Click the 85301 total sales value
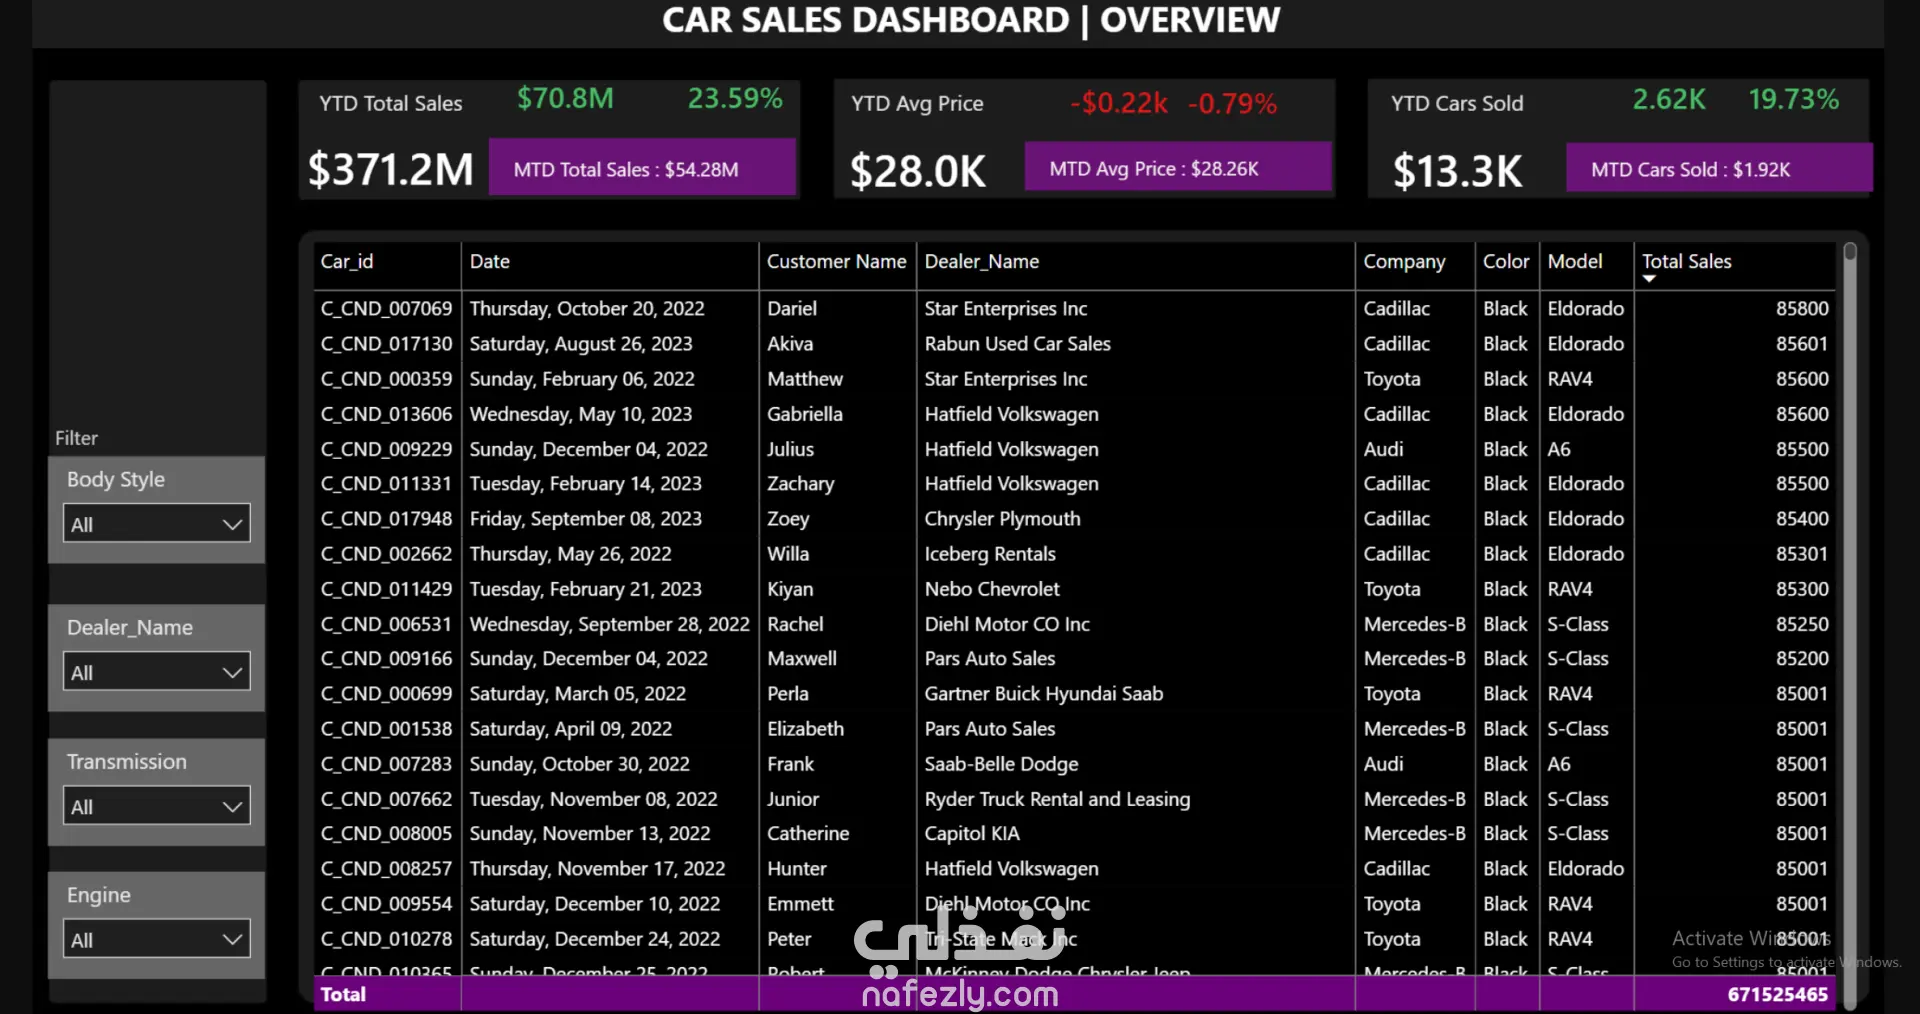Viewport: 1920px width, 1014px height. [1802, 554]
